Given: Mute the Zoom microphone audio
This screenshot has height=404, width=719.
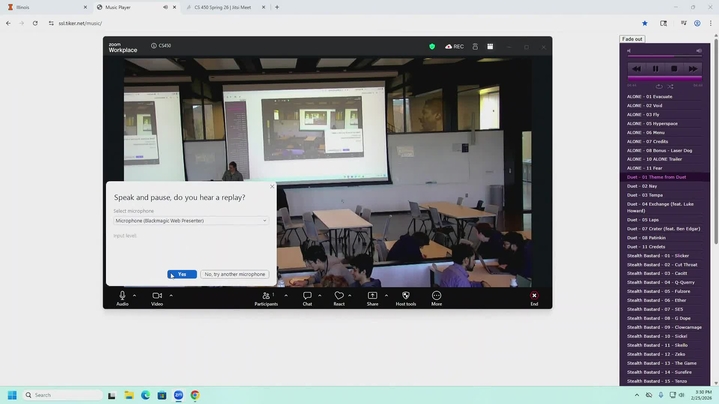Looking at the screenshot, I should pos(122,296).
